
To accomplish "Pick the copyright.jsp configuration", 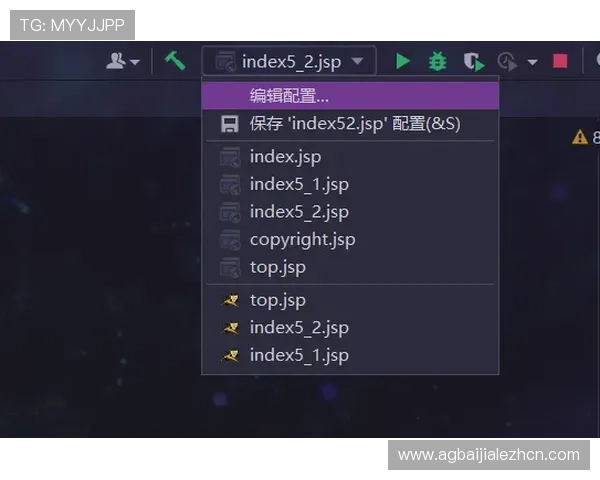I will pyautogui.click(x=302, y=239).
